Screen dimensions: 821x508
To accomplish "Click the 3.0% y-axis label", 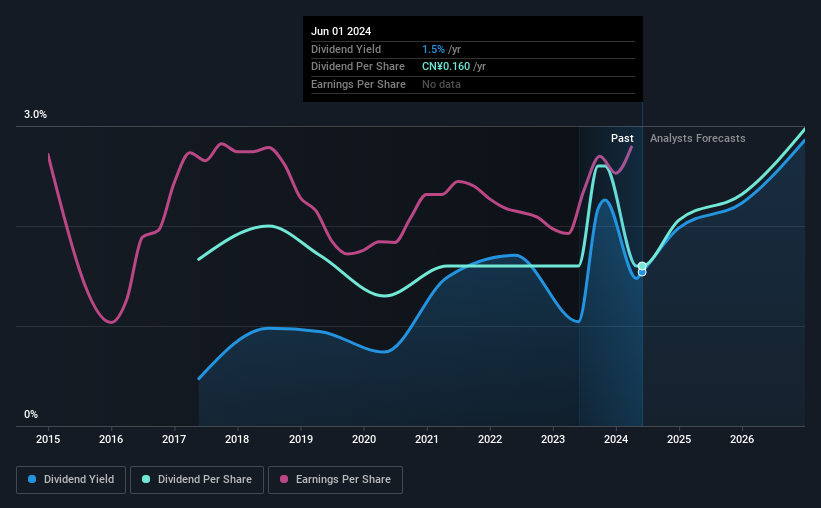I will coord(35,115).
